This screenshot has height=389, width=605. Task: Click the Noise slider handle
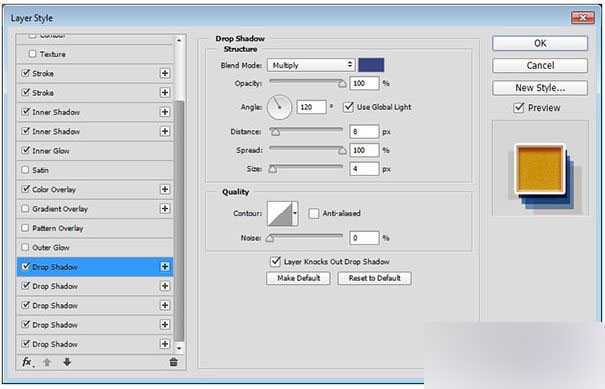pyautogui.click(x=270, y=238)
